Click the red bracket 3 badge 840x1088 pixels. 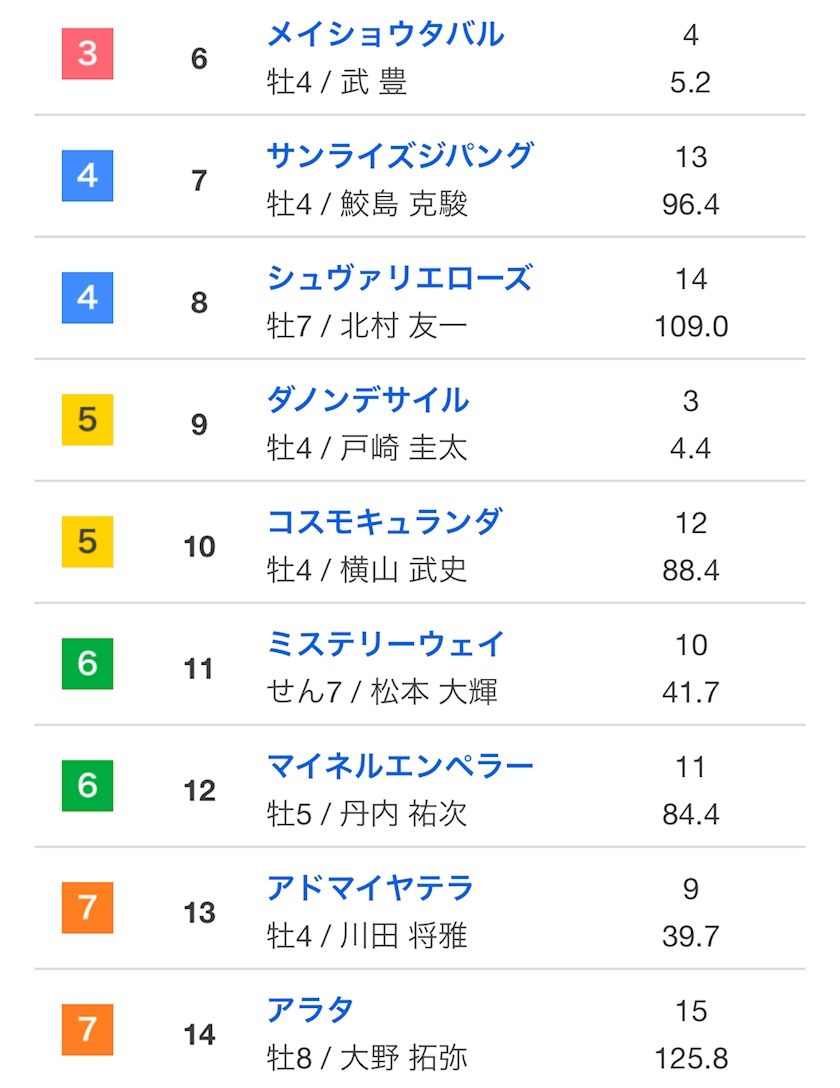88,54
